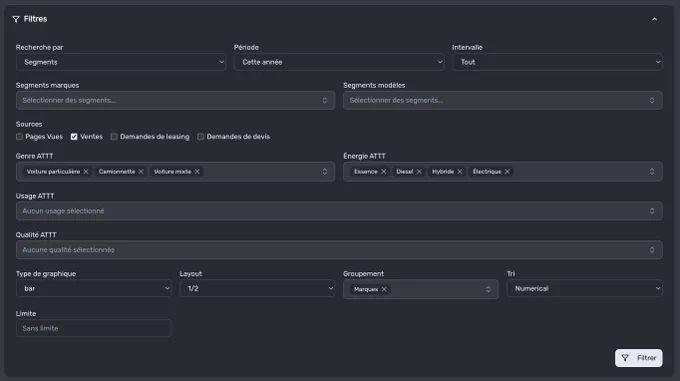The height and width of the screenshot is (381, 680).
Task: Click the Voiture particulière tag label
Action: pos(53,172)
